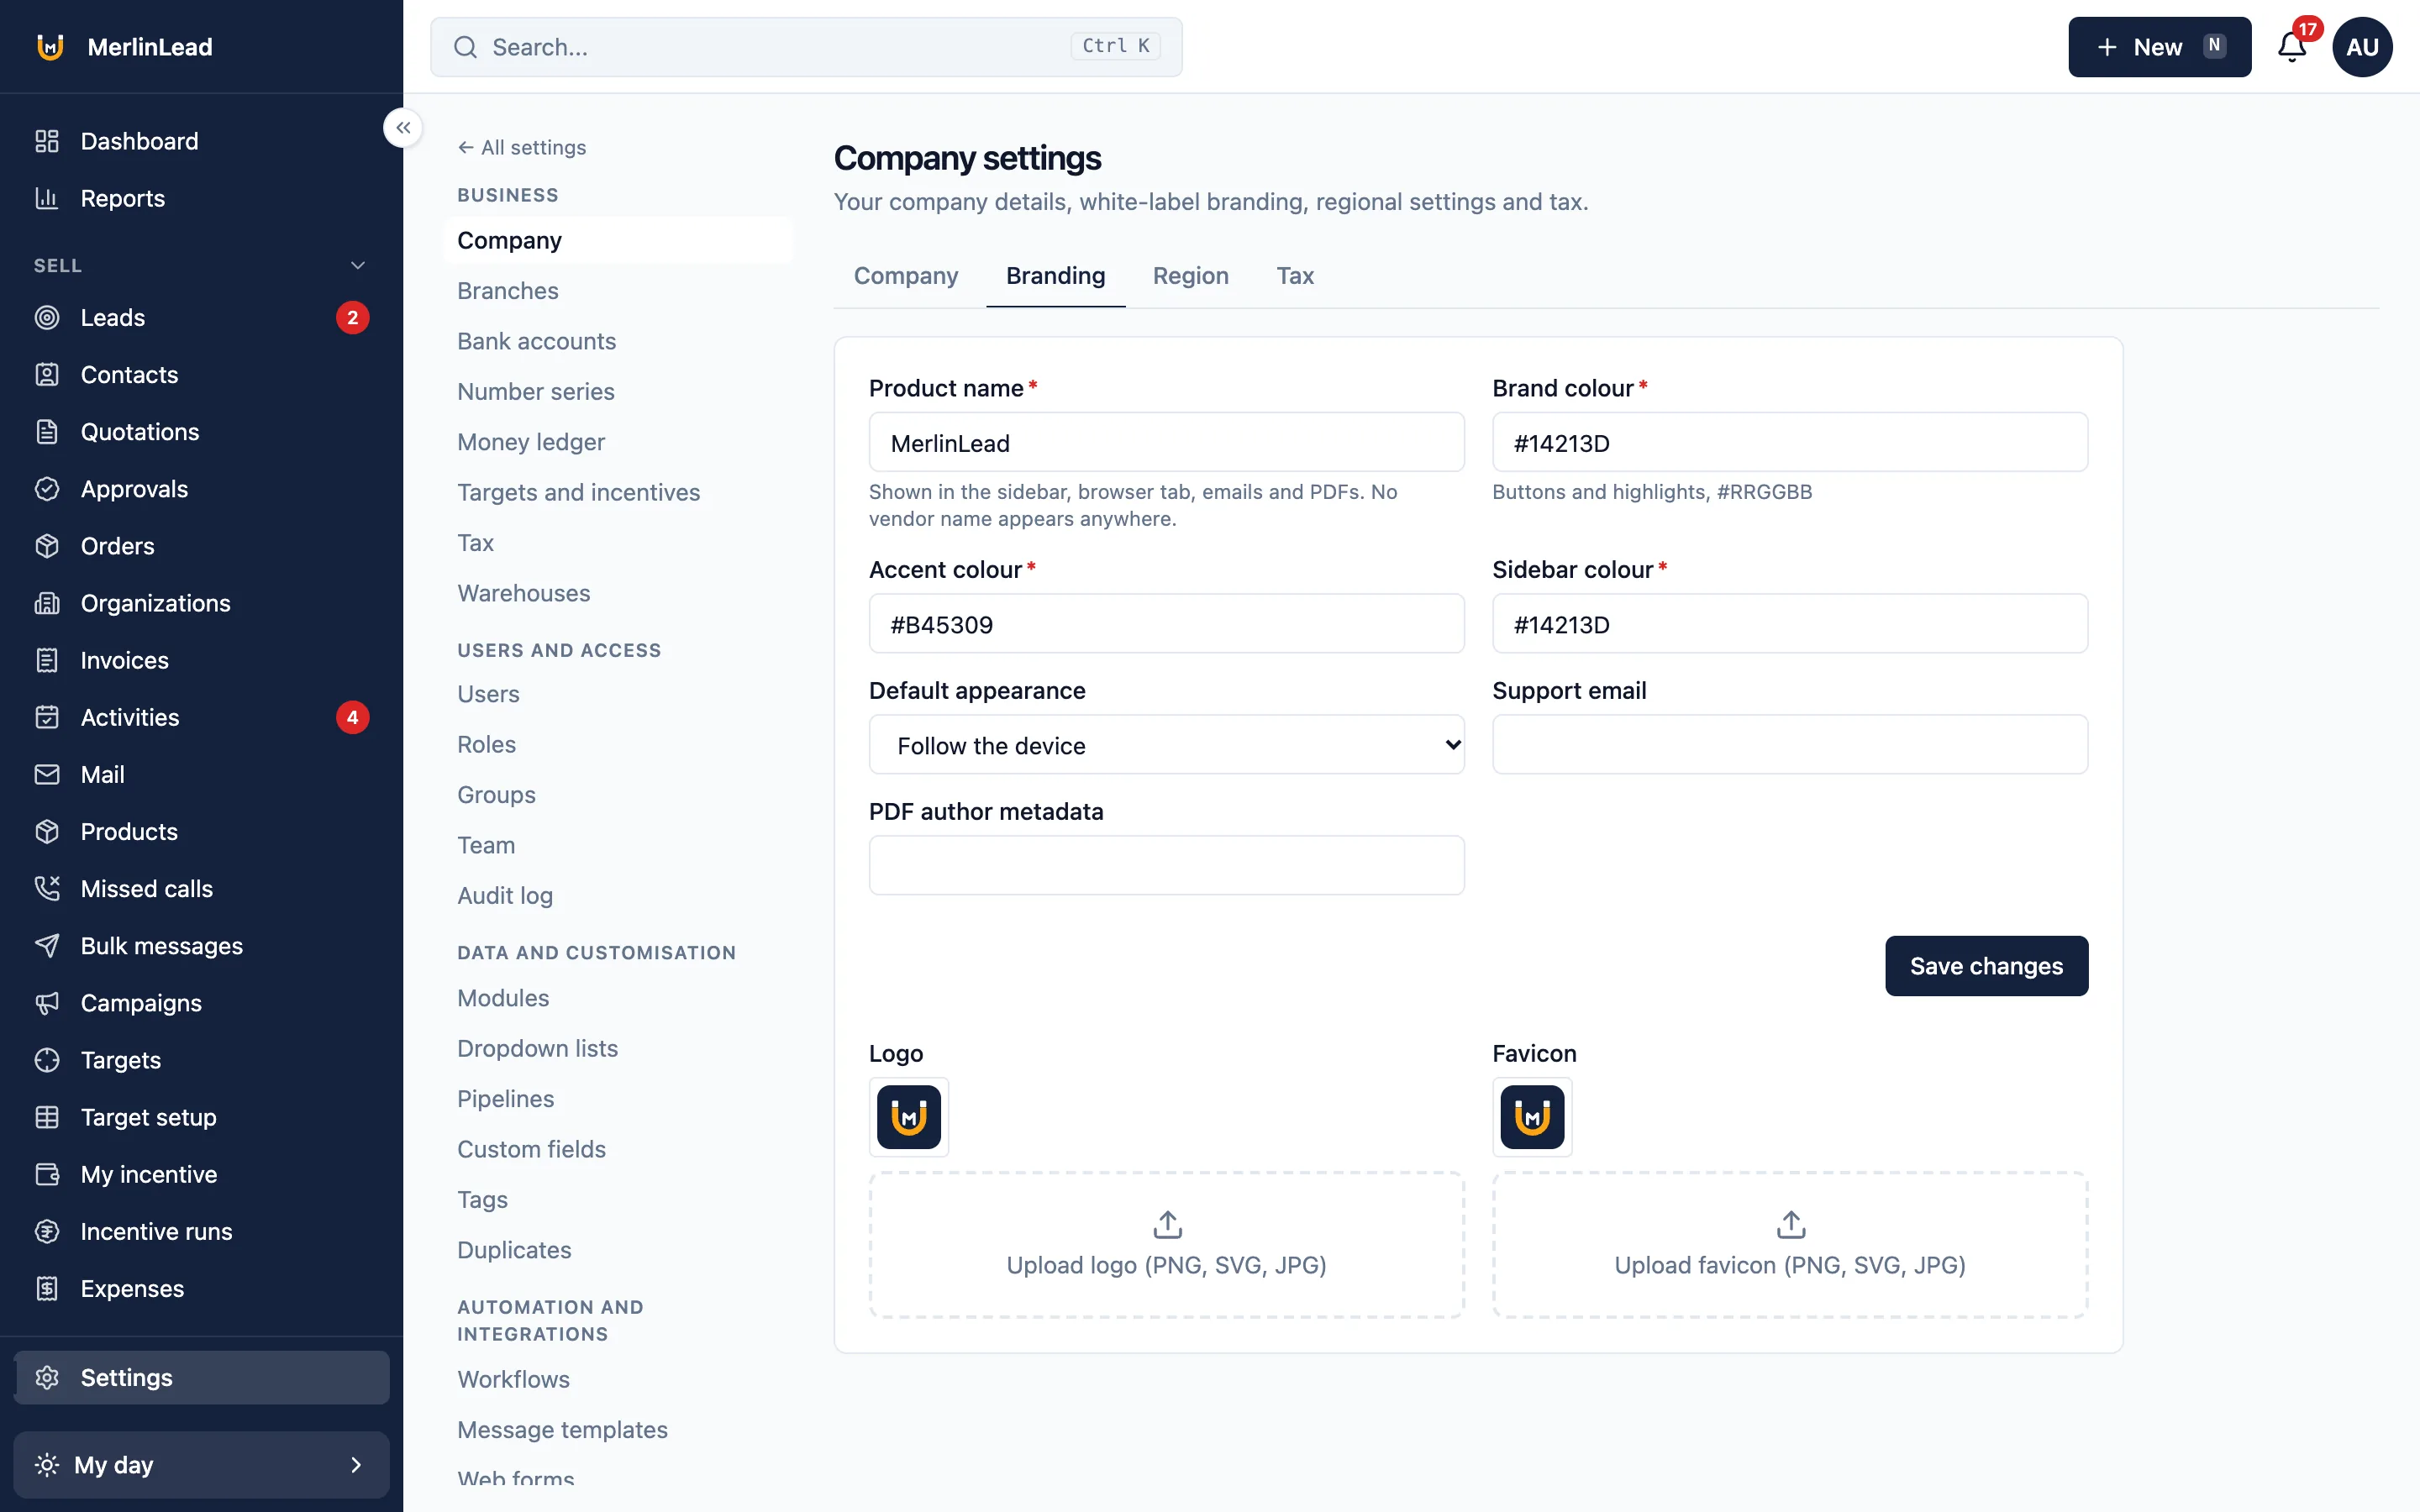The width and height of the screenshot is (2420, 1512).
Task: Select the Branding tab
Action: point(1055,276)
